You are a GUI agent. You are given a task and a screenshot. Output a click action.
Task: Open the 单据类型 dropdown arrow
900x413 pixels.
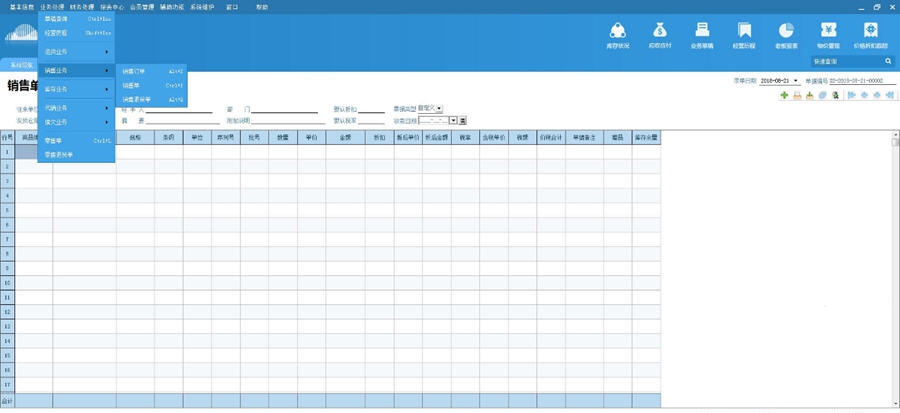point(439,108)
